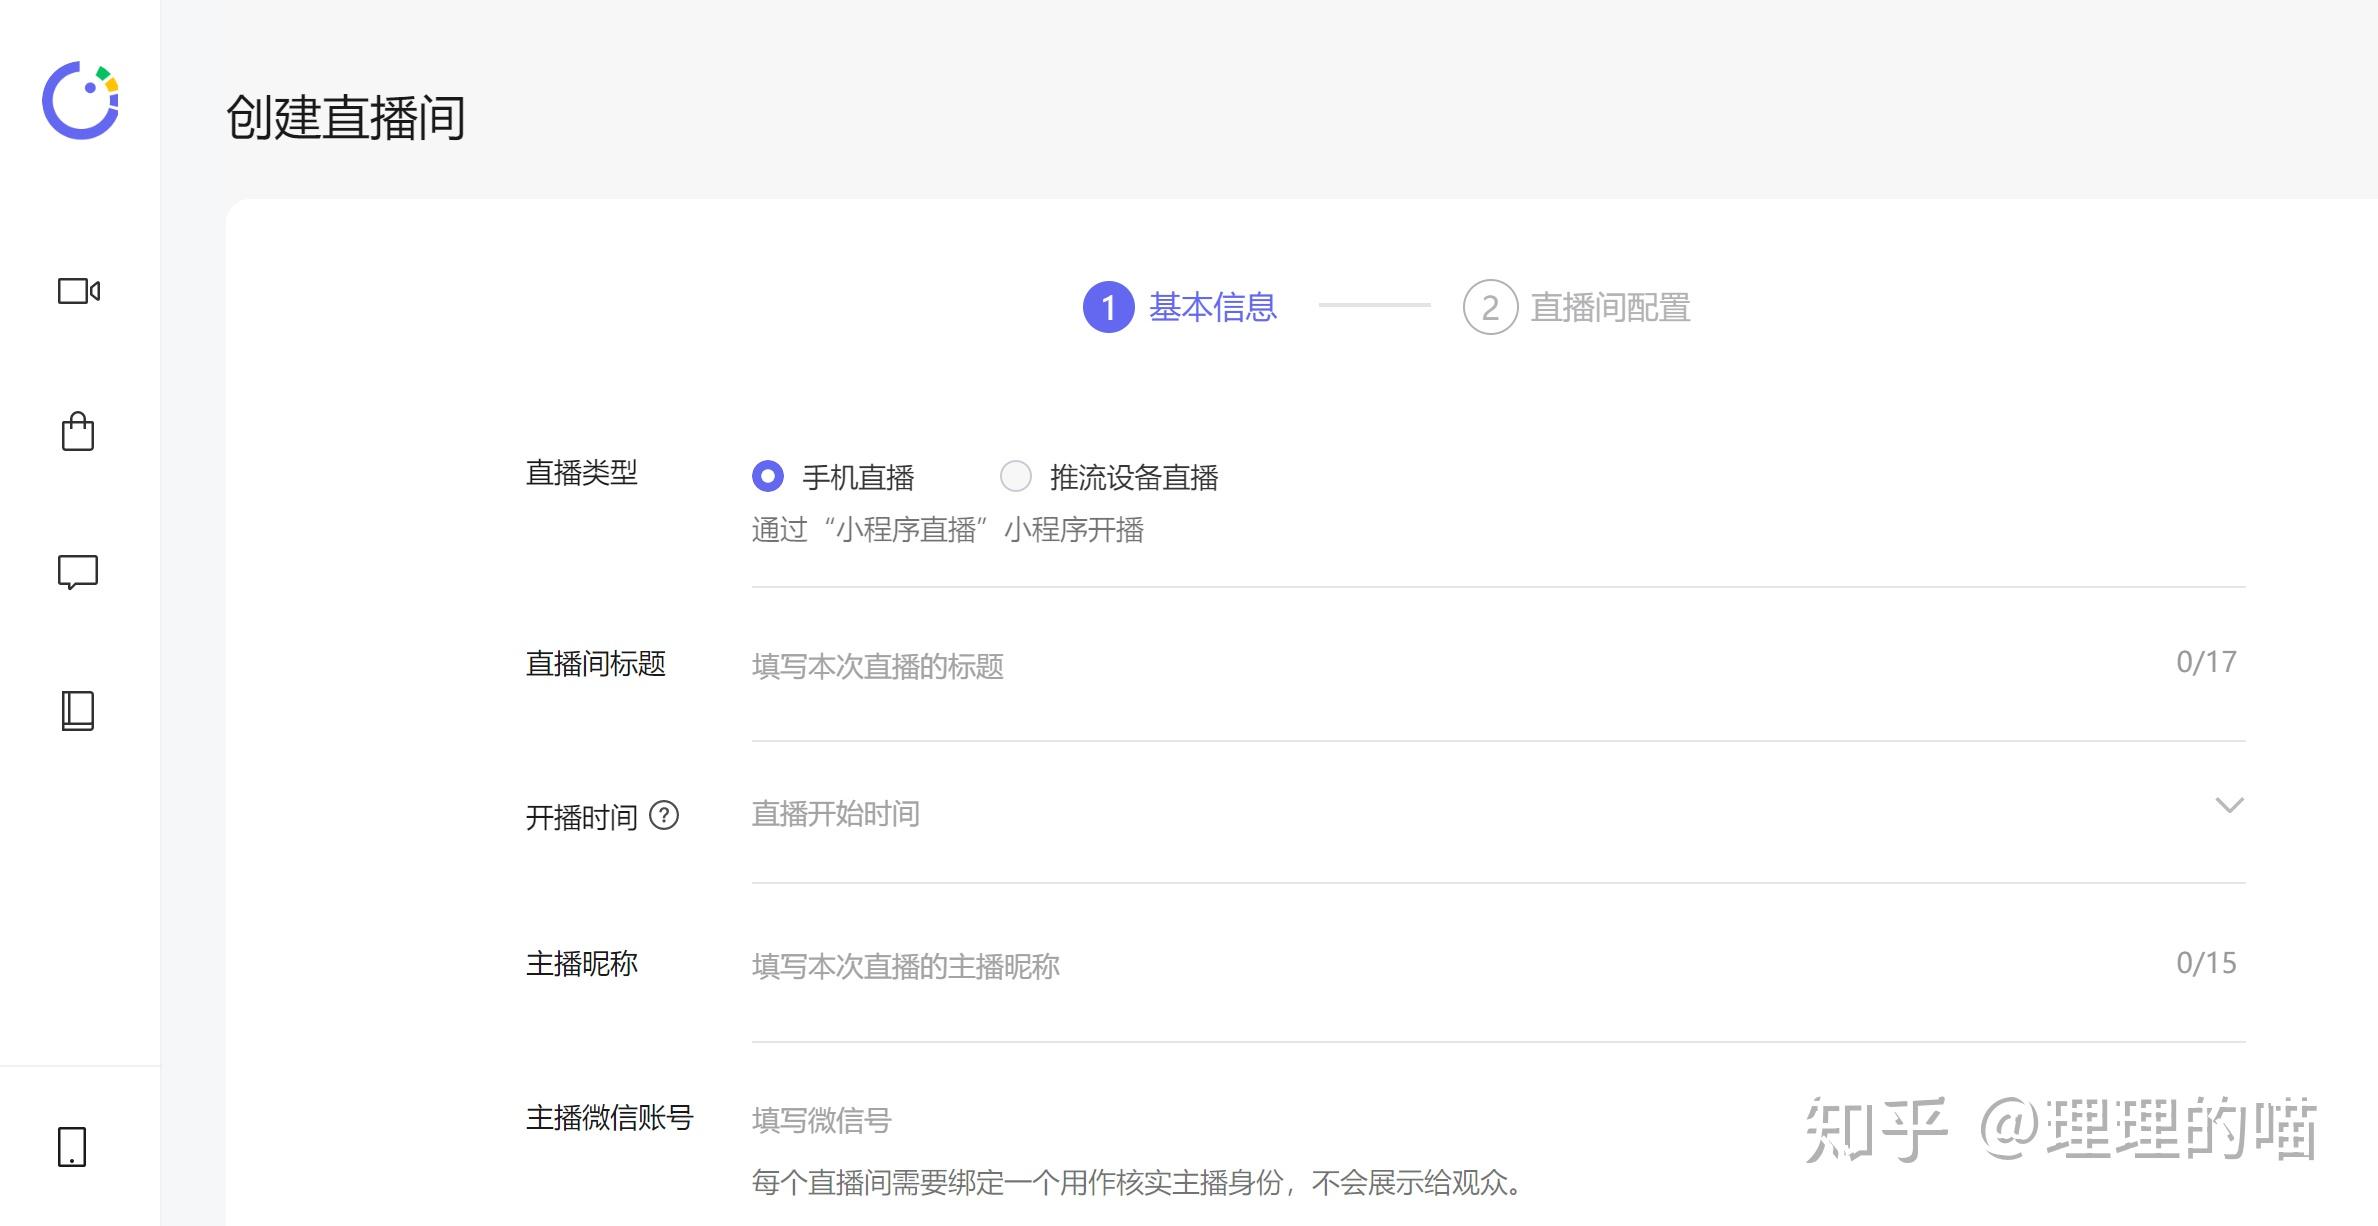This screenshot has height=1226, width=2378.
Task: Click the step 2 circle icon
Action: (x=1490, y=307)
